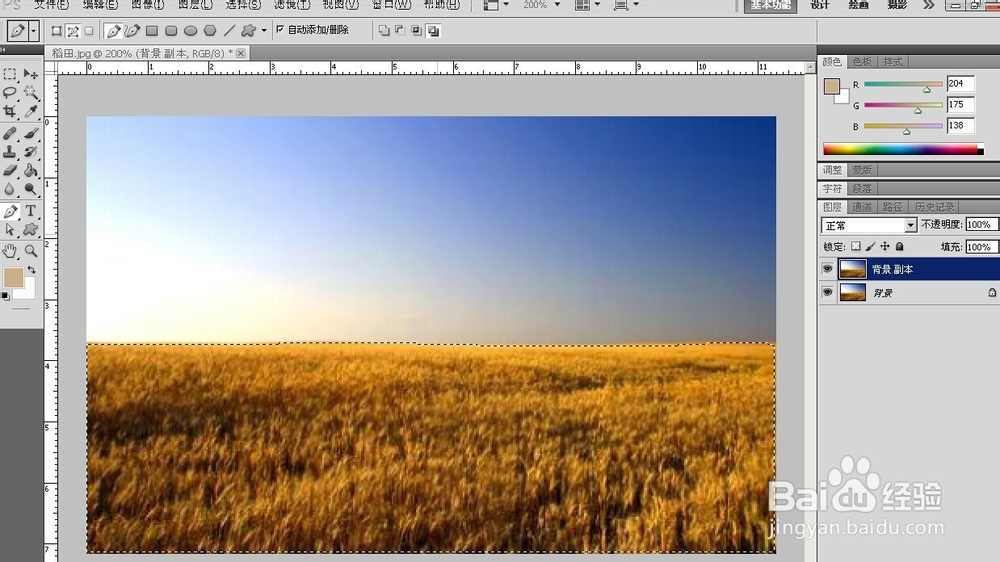Expand more workspaces chevron
The width and height of the screenshot is (1000, 562).
tap(929, 5)
